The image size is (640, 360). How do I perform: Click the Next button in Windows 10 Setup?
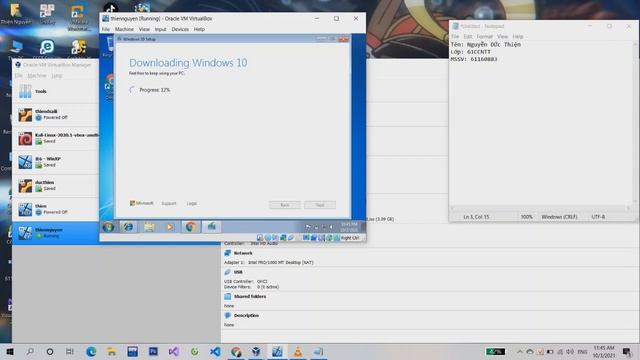coord(320,205)
